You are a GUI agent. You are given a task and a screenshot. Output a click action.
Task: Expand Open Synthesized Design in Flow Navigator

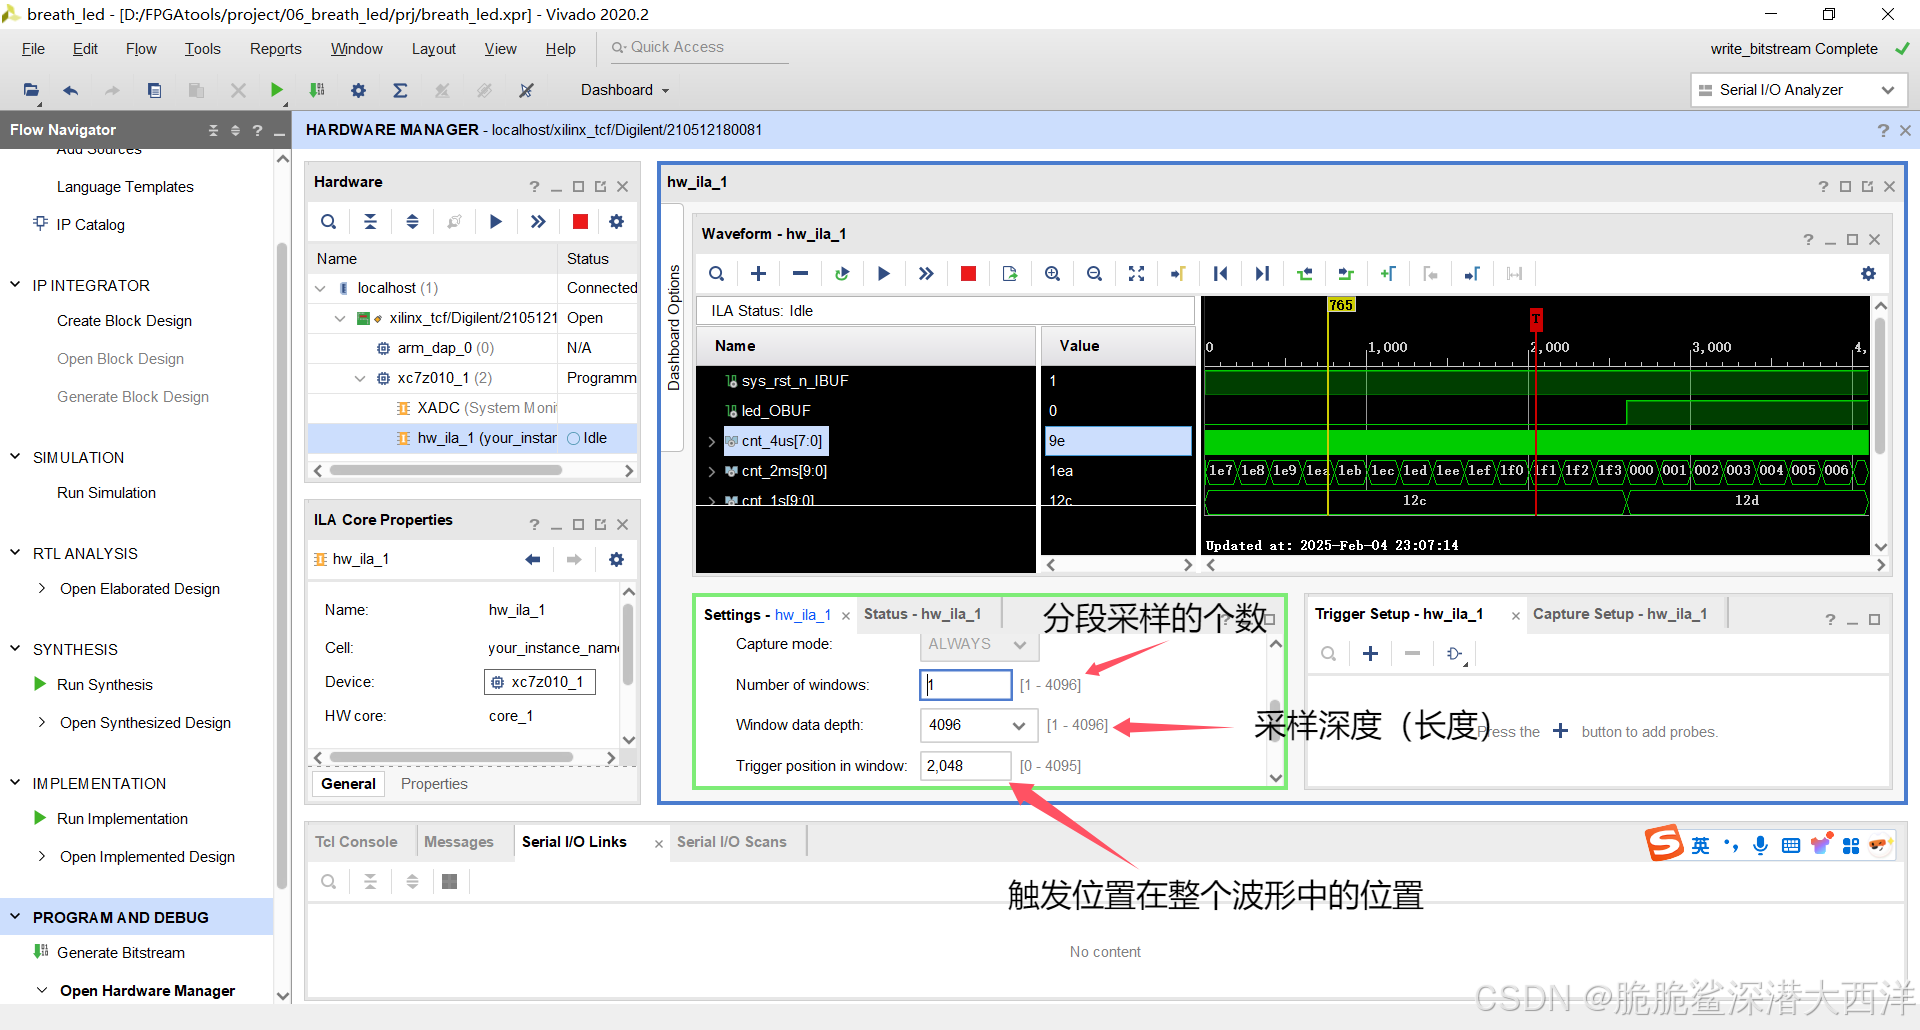41,722
